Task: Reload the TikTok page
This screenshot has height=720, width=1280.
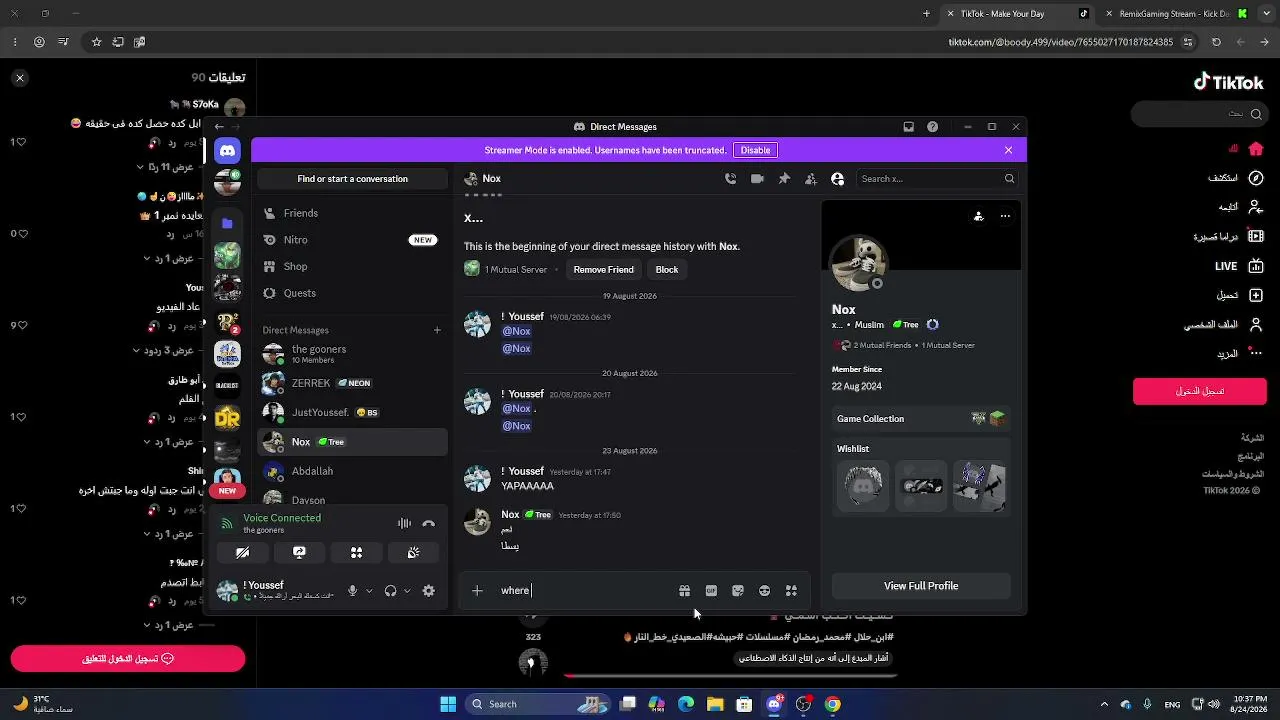Action: 1216,42
